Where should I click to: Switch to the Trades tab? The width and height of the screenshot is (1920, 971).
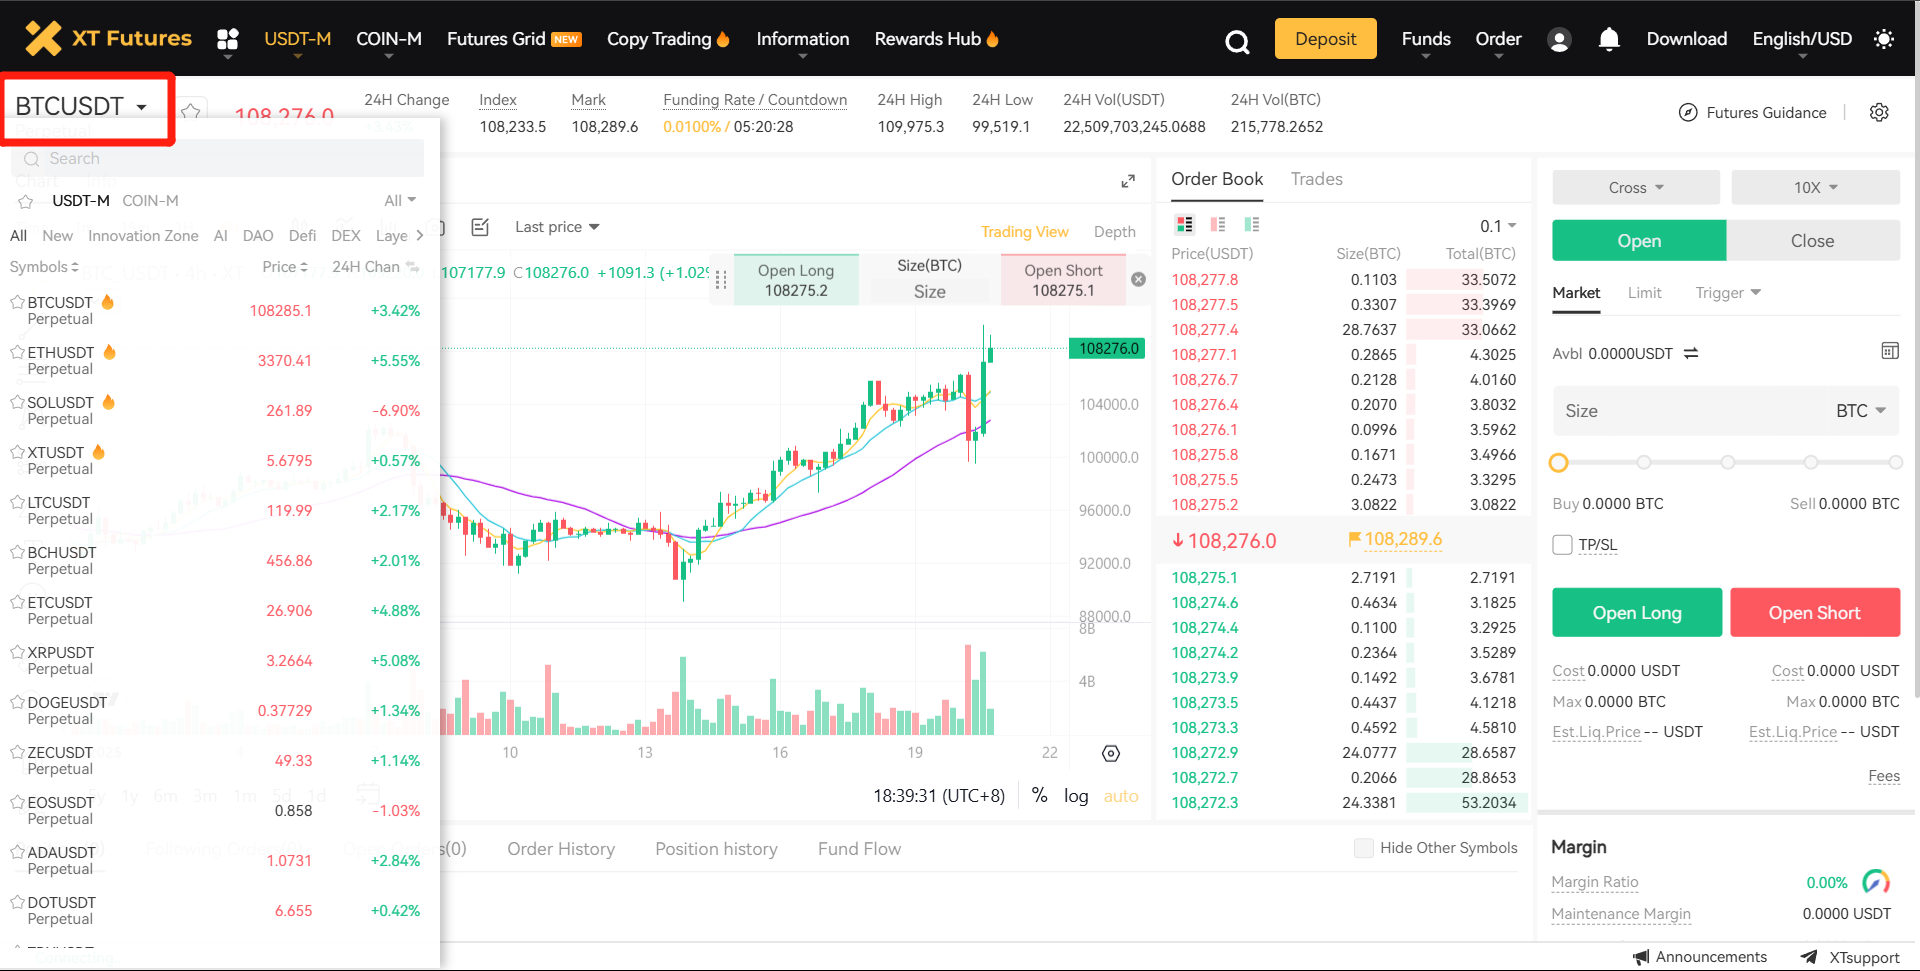(x=1316, y=179)
